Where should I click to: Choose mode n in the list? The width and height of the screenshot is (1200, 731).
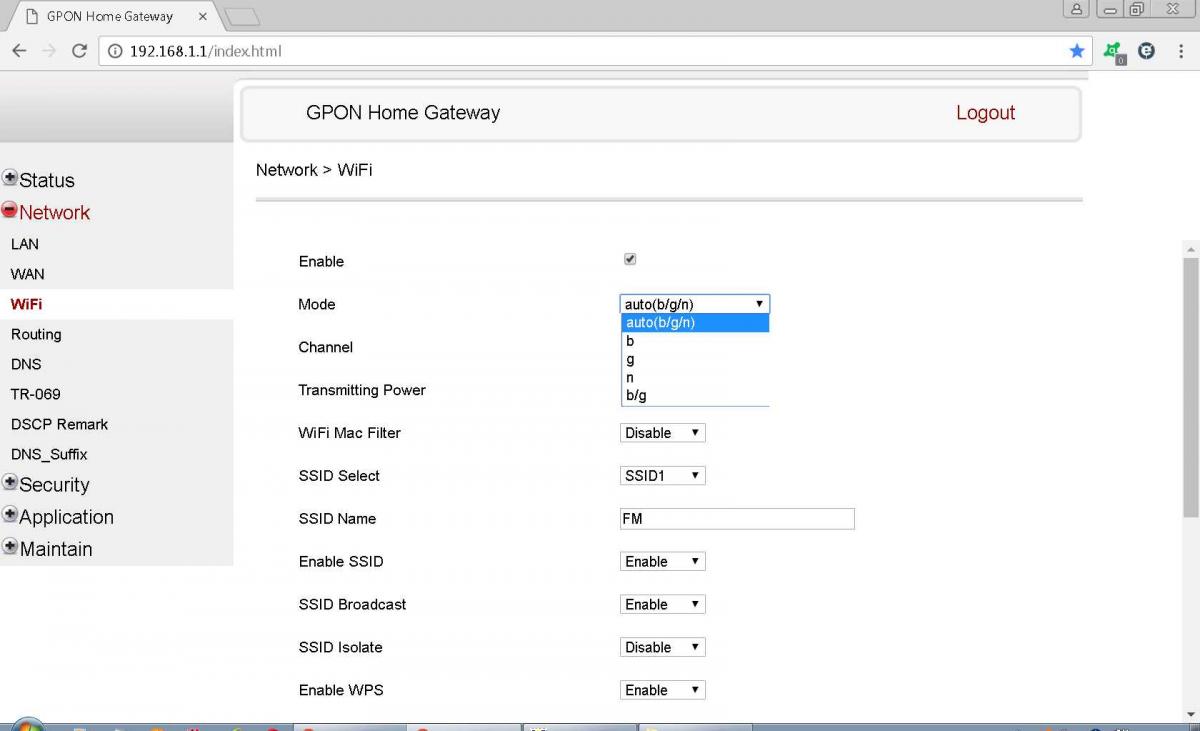point(695,377)
